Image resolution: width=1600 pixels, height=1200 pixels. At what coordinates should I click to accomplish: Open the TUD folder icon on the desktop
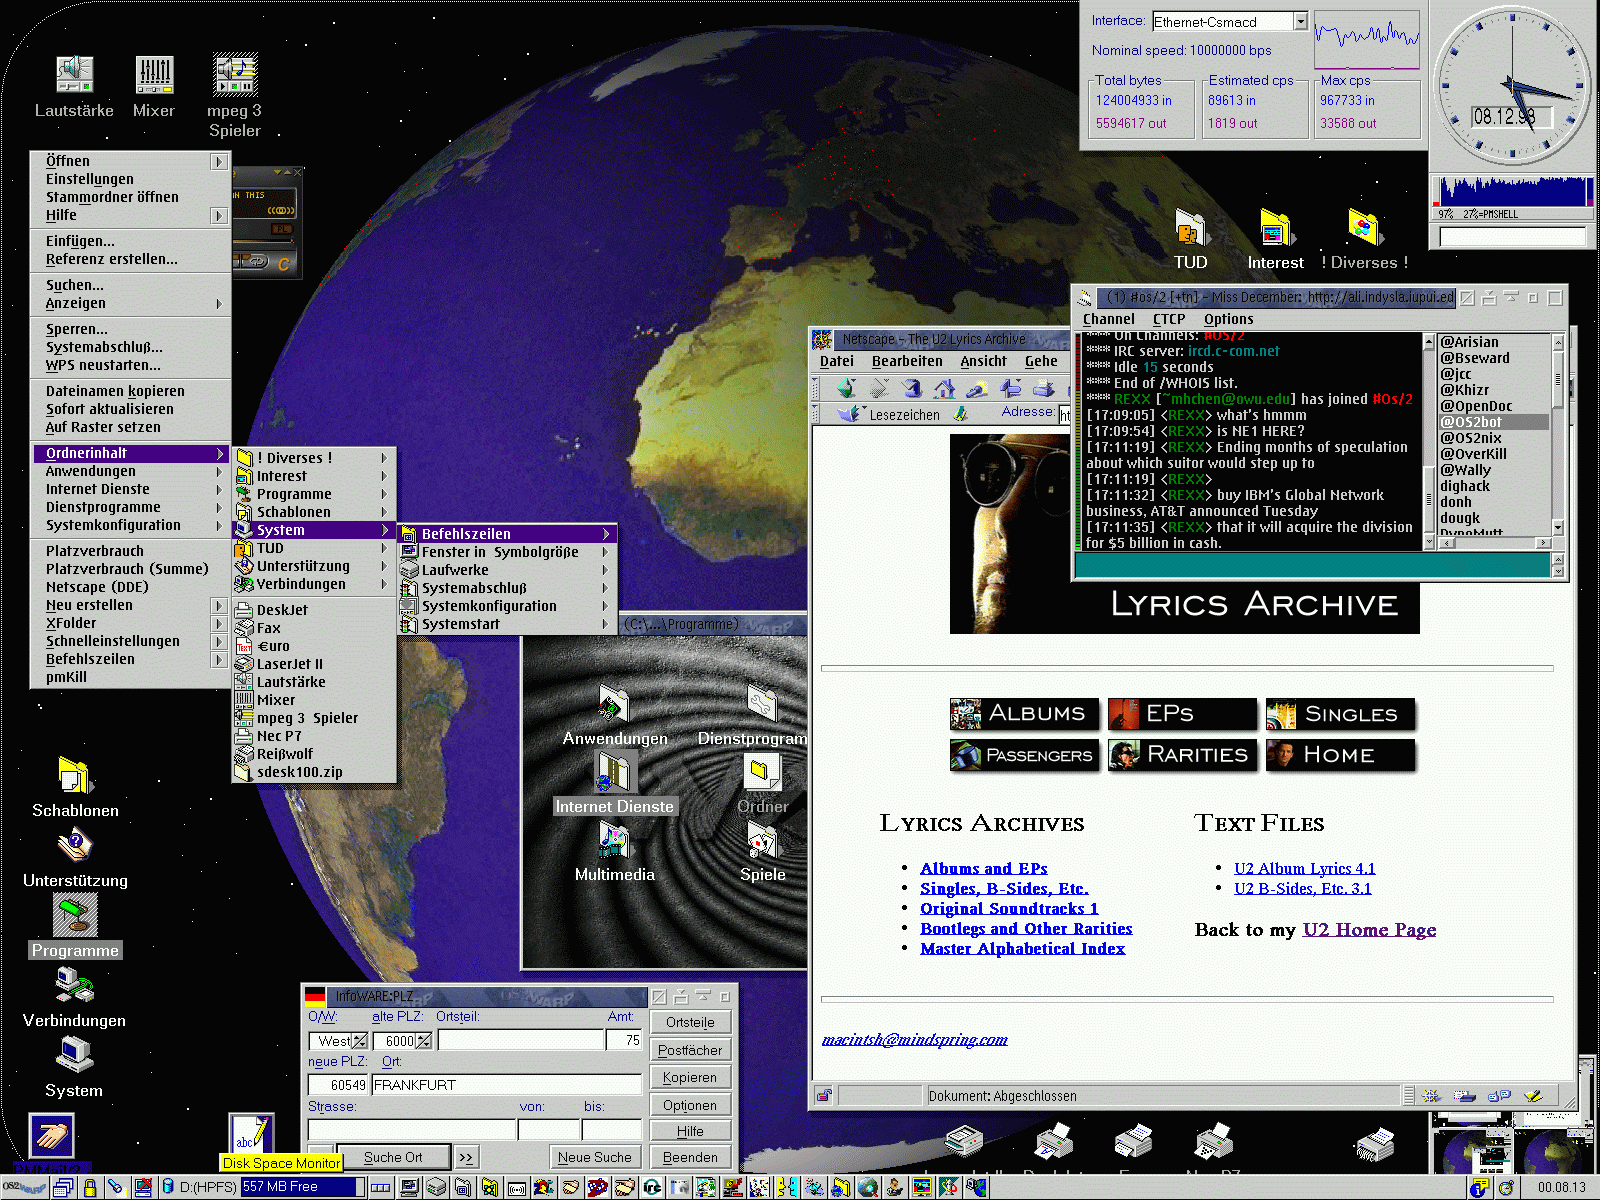pos(1190,229)
